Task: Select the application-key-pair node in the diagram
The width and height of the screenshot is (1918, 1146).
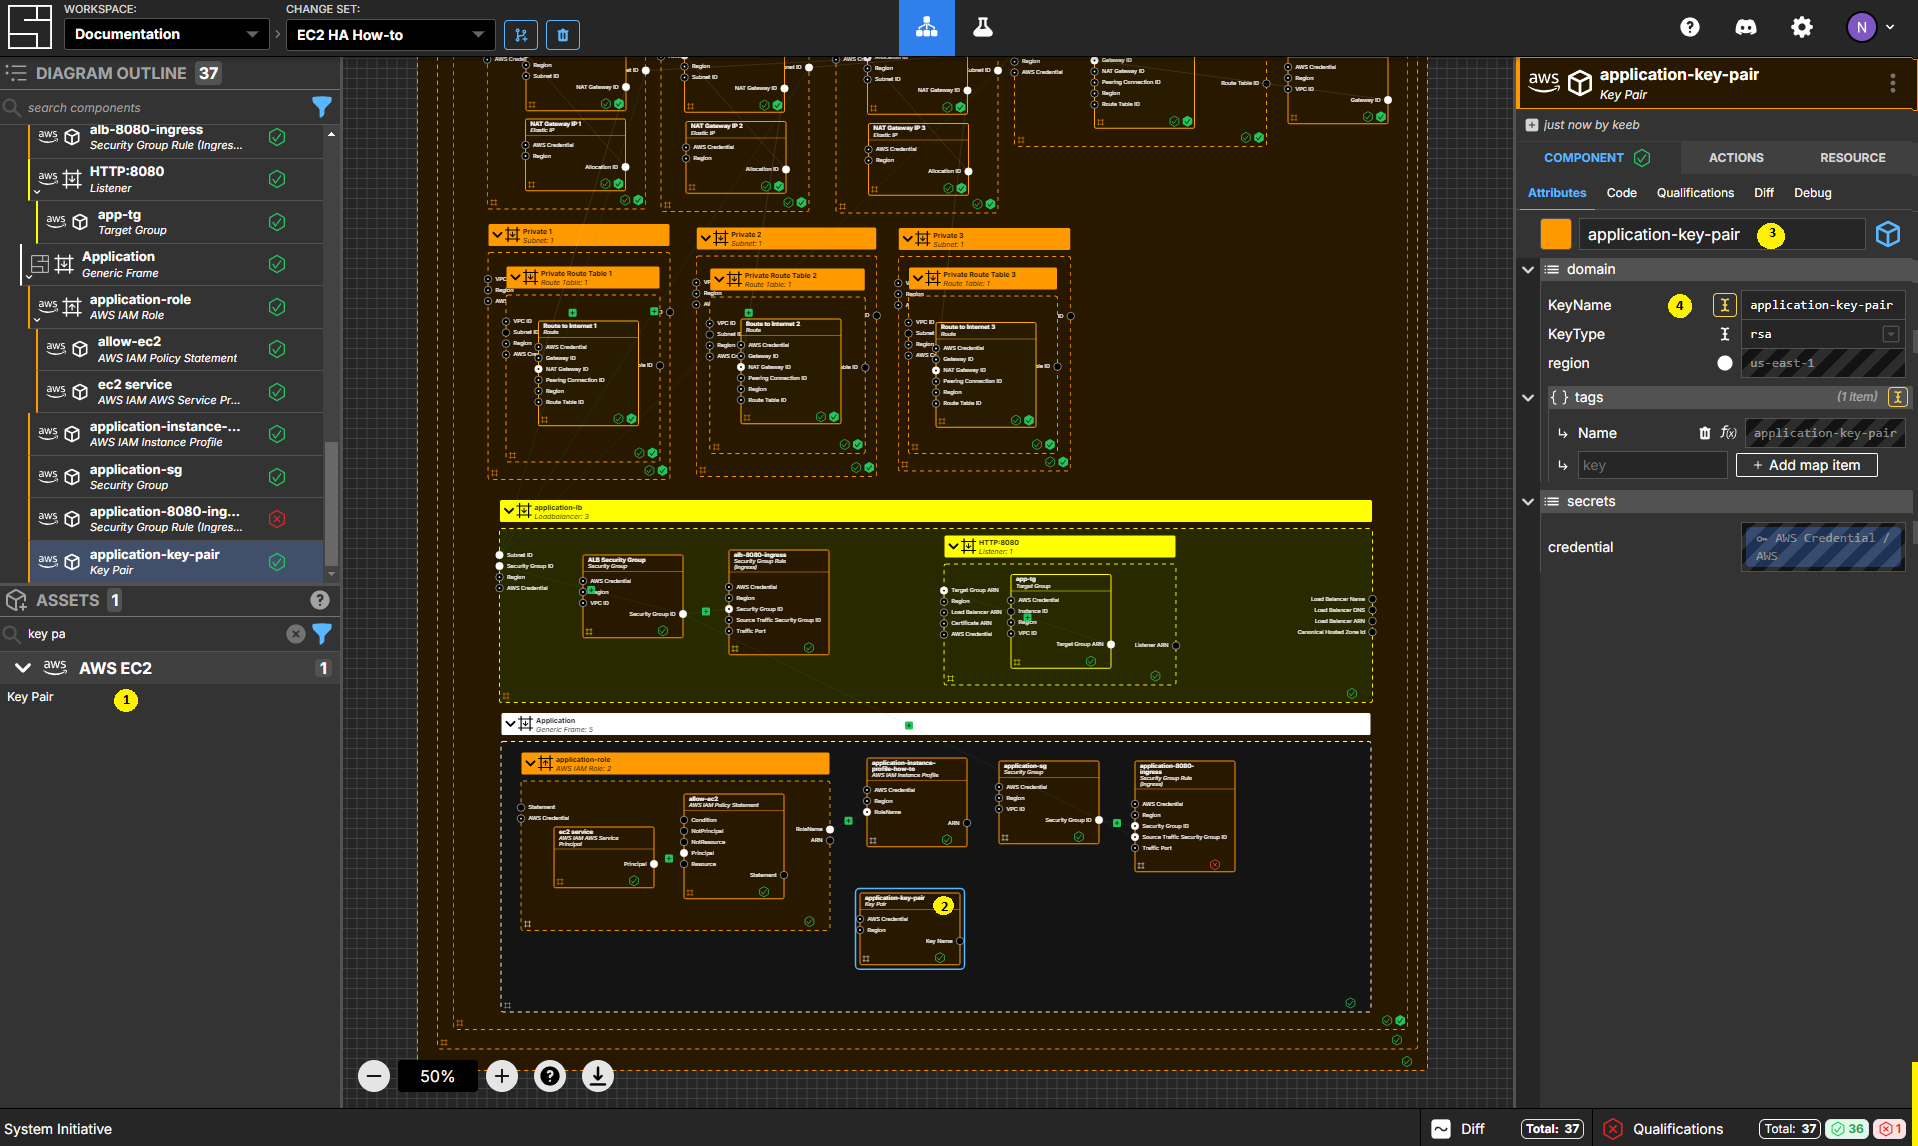Action: pyautogui.click(x=909, y=929)
